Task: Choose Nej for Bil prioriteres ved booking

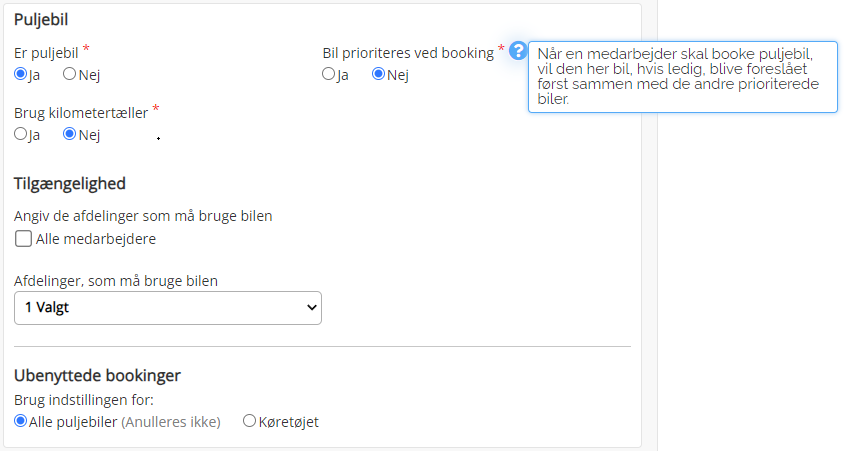Action: click(x=378, y=74)
